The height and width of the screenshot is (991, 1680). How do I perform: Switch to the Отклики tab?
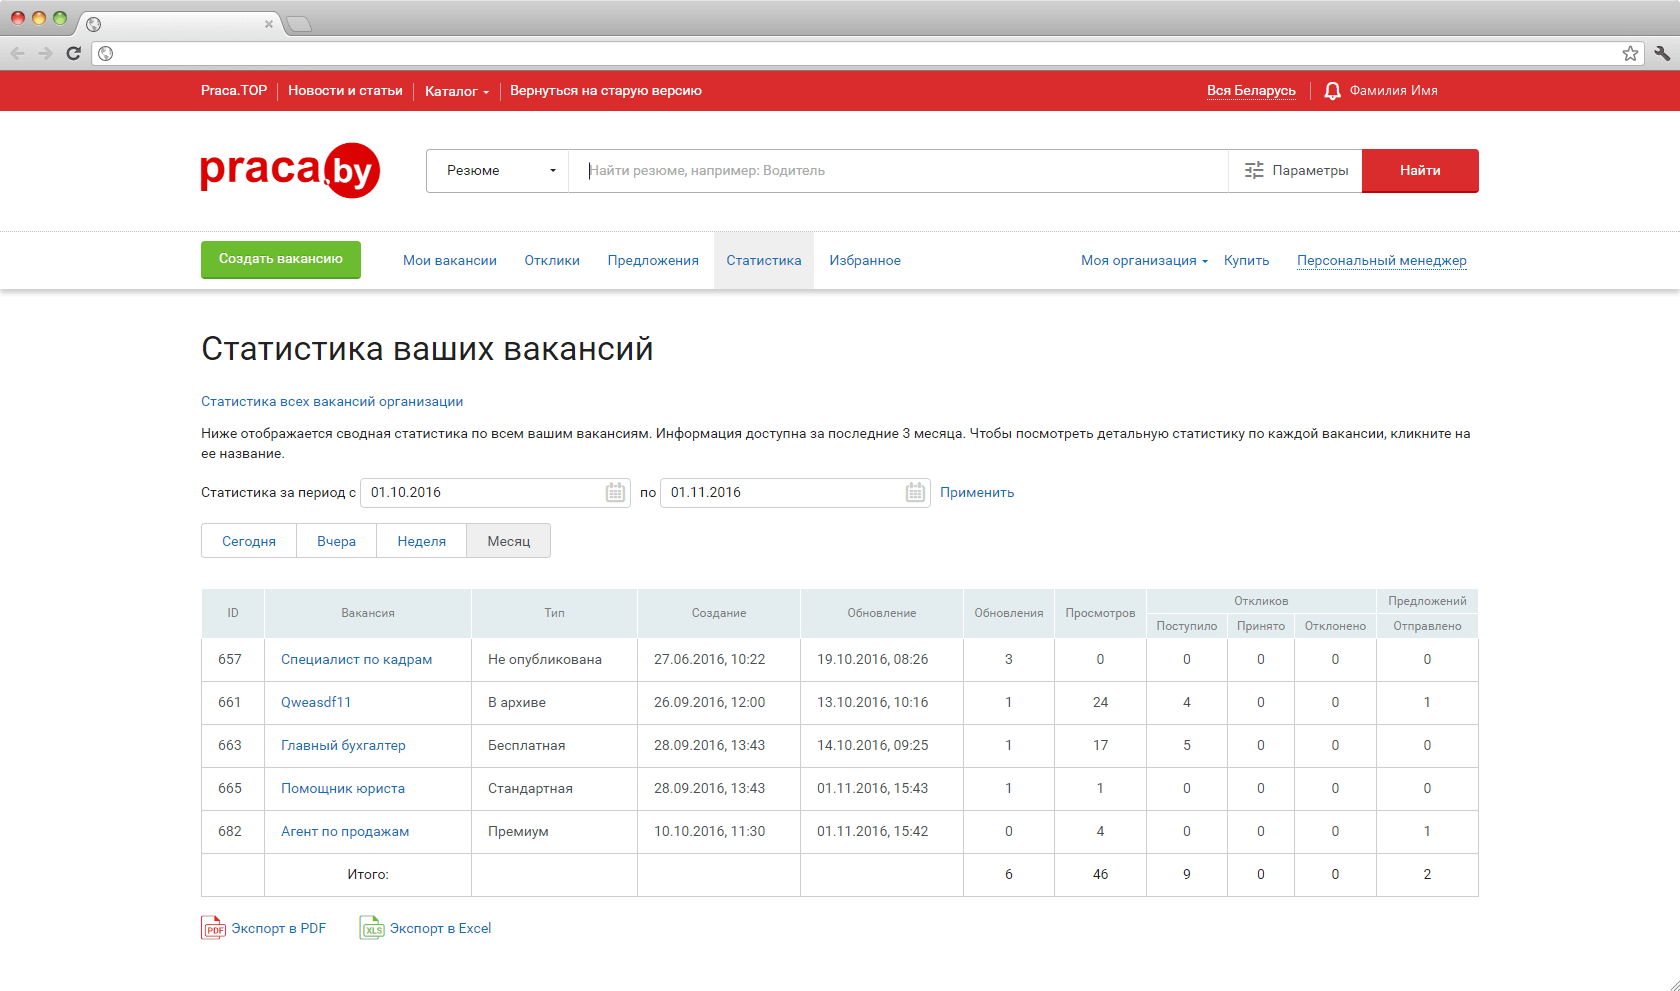coord(552,261)
